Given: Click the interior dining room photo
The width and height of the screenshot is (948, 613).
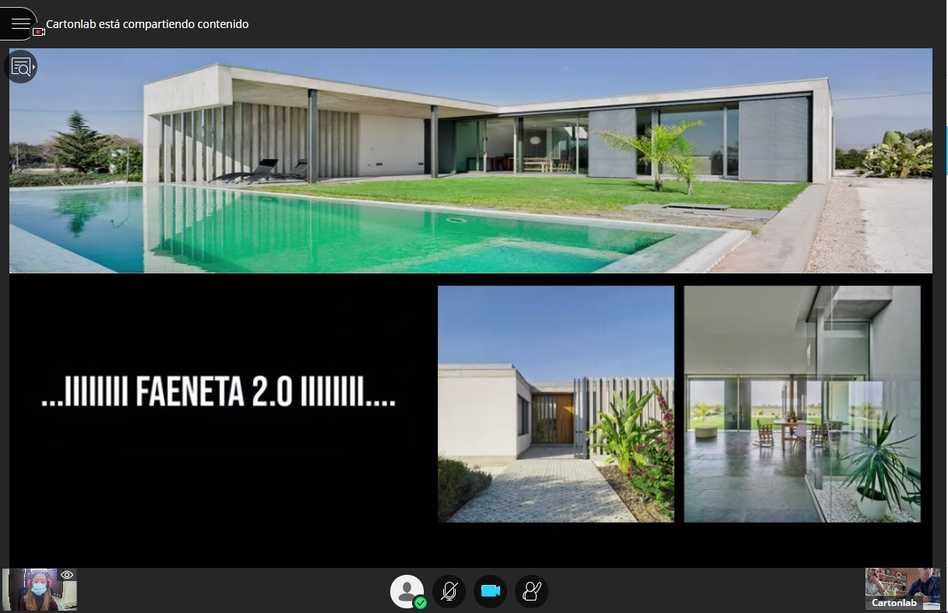Looking at the screenshot, I should 801,403.
